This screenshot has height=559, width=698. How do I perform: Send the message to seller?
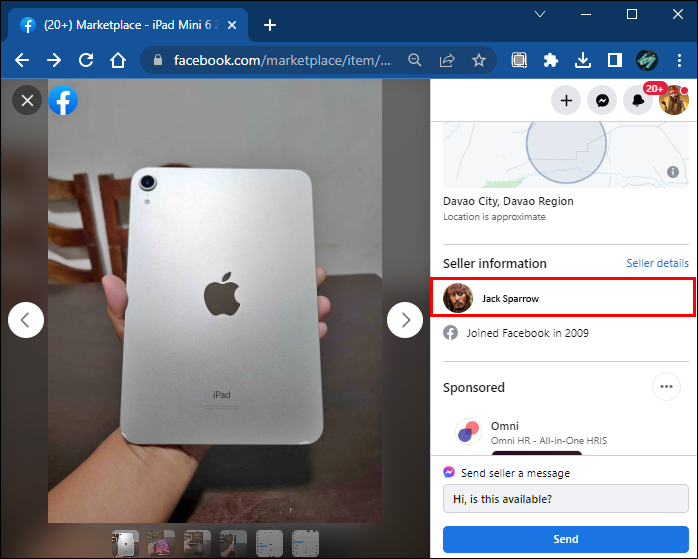tap(566, 539)
